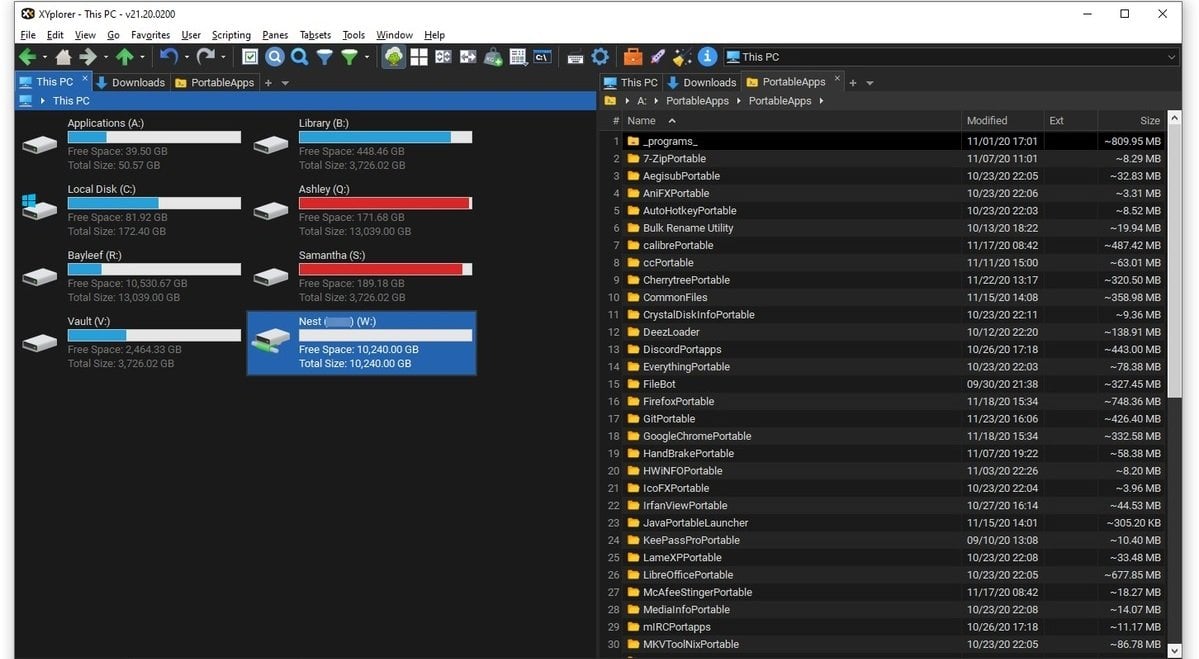The width and height of the screenshot is (1199, 659).
Task: Click the blue info circle icon
Action: 707,57
